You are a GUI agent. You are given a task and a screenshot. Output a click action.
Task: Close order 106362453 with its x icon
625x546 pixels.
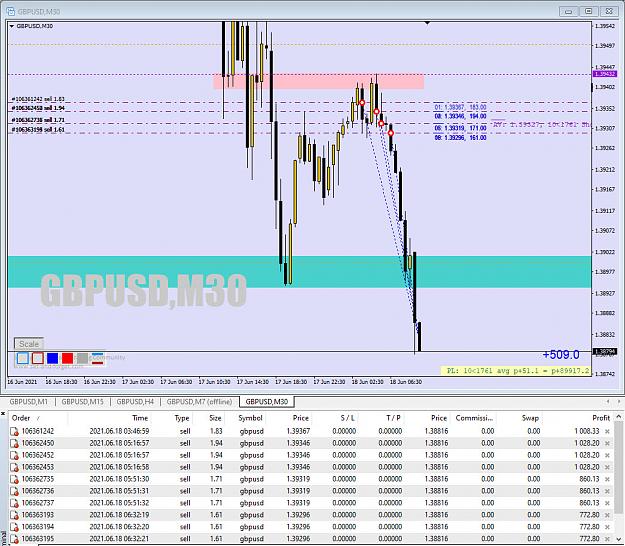(607, 467)
